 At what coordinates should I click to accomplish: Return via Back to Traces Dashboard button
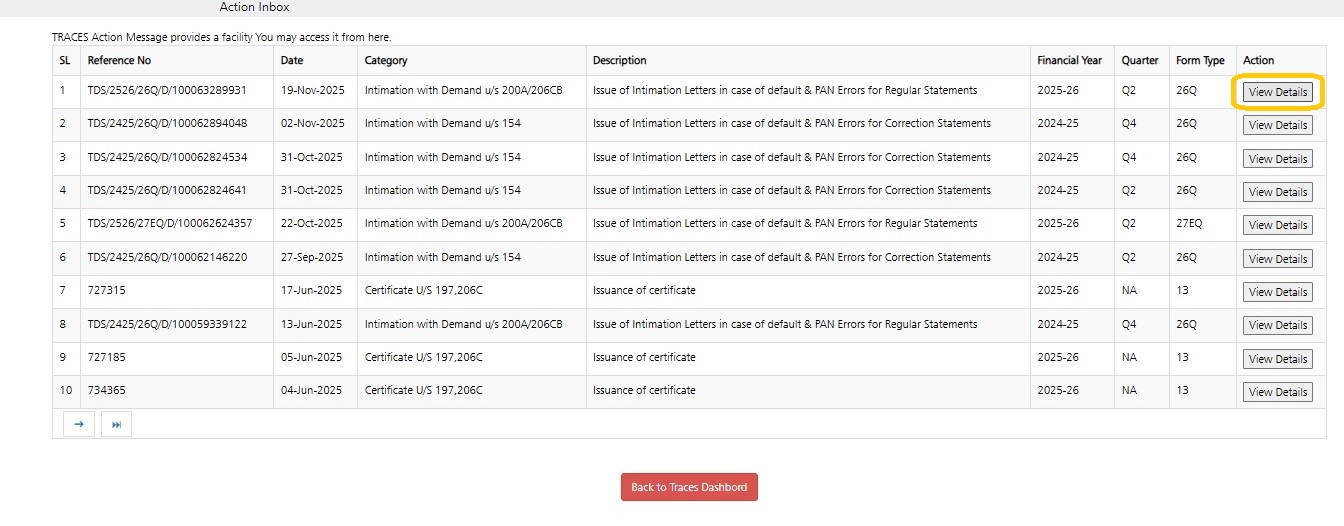(x=689, y=487)
